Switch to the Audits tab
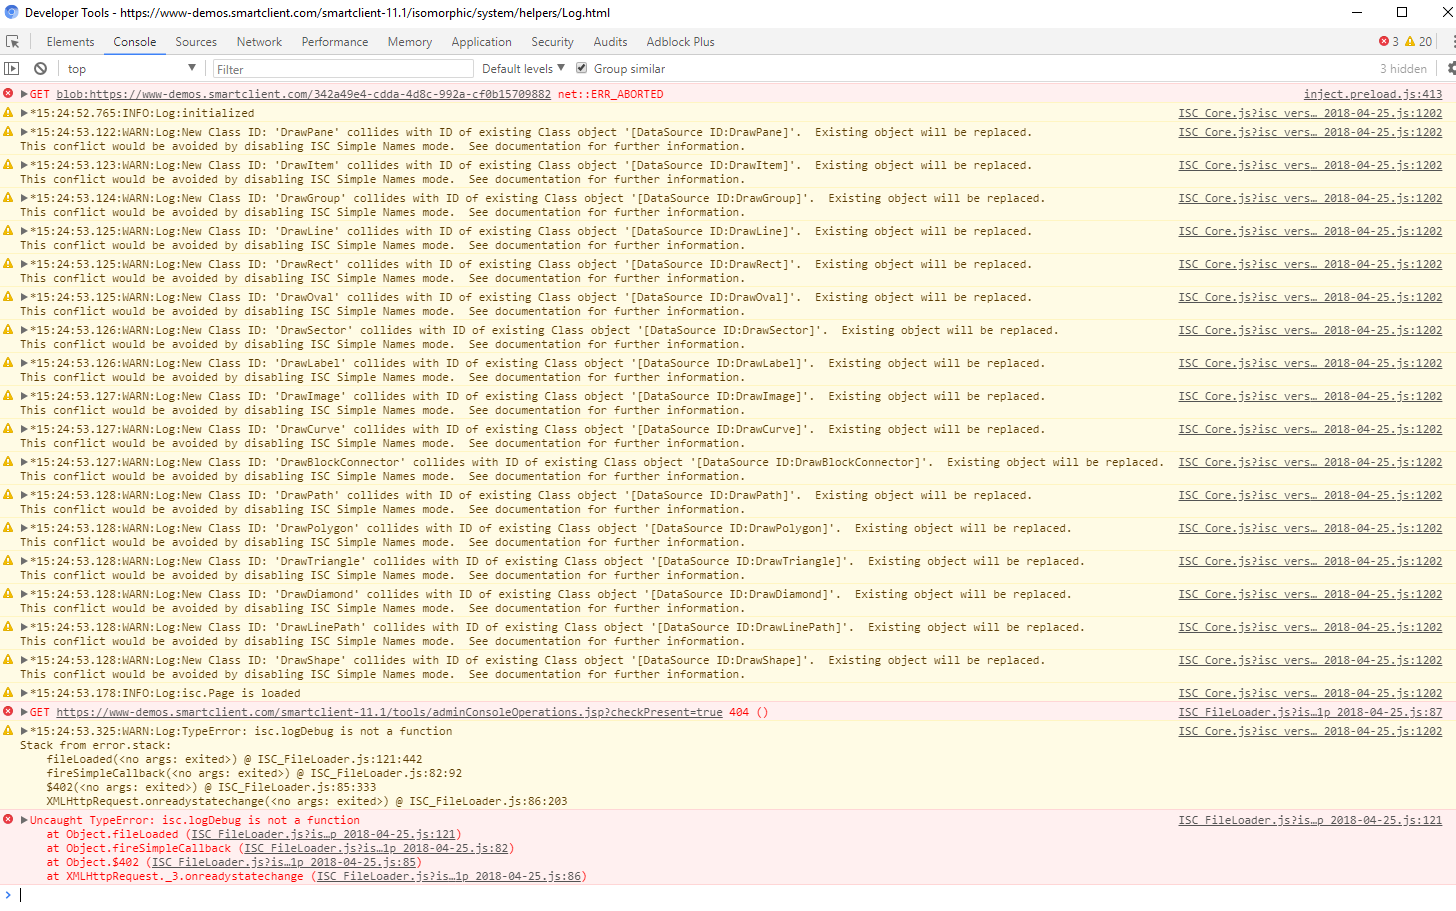1456x911 pixels. [x=610, y=42]
